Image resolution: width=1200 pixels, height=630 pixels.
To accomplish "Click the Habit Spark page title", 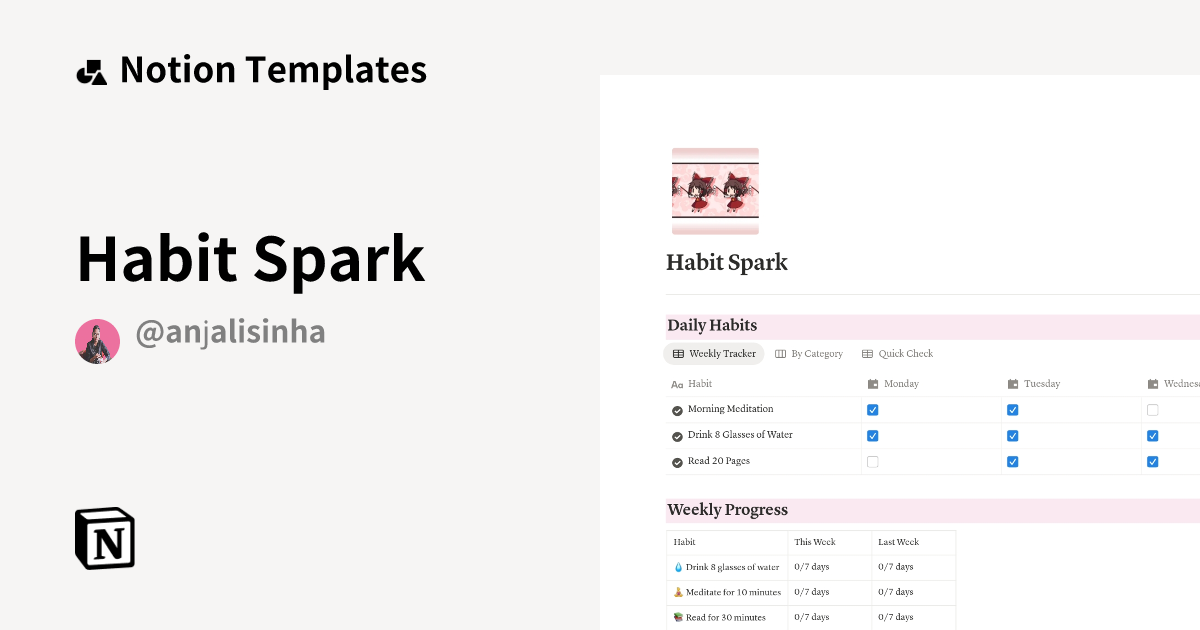I will pos(727,262).
